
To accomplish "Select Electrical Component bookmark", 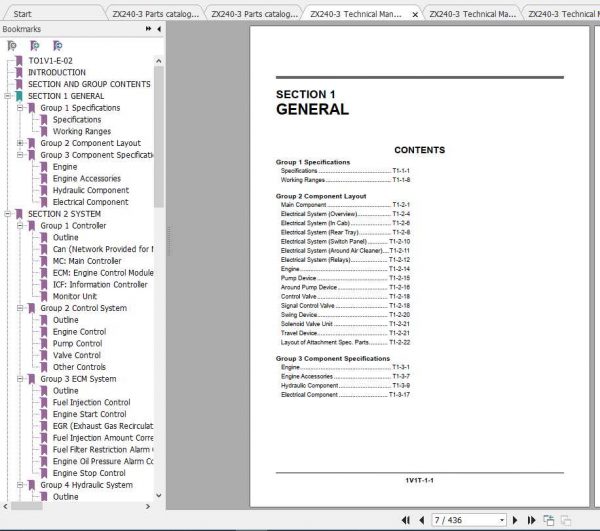I will [x=90, y=202].
